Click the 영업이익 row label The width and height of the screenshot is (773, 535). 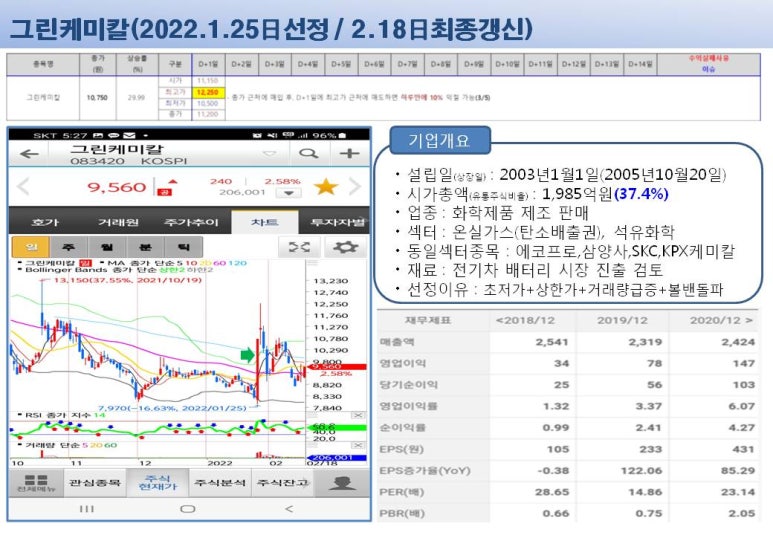tap(402, 363)
